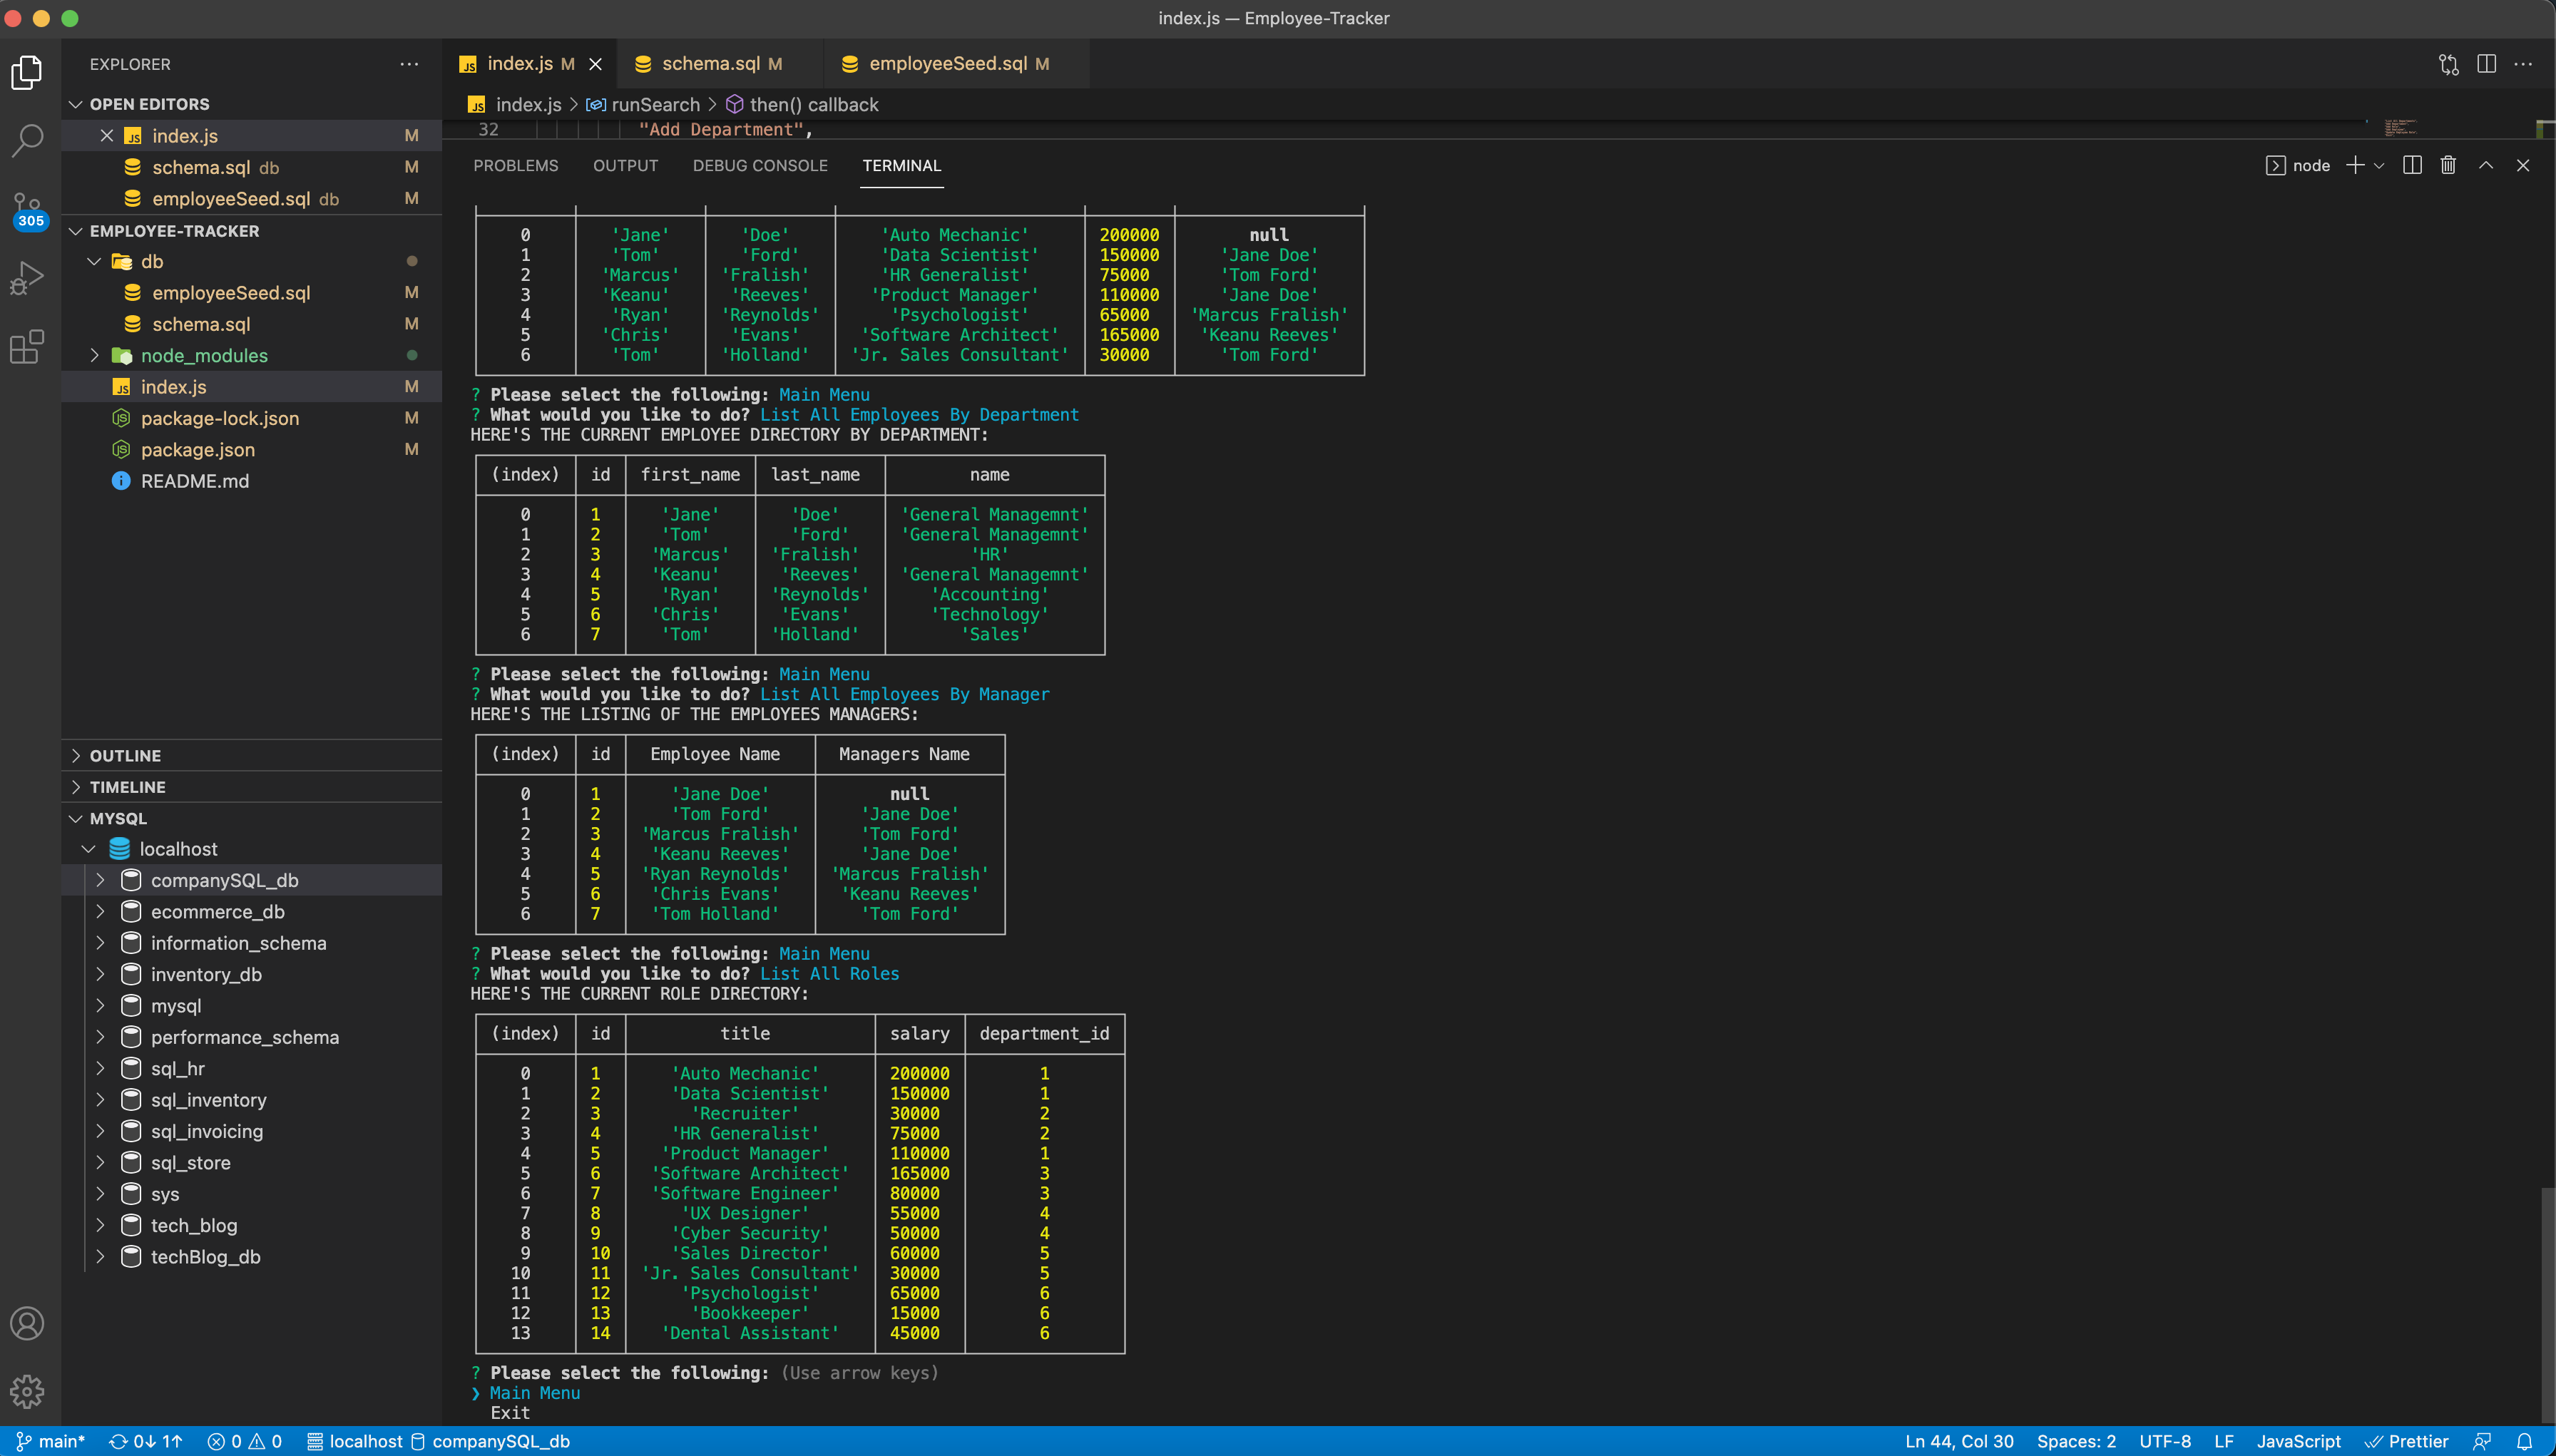
Task: Collapse the Open Editors section
Action: (x=76, y=104)
